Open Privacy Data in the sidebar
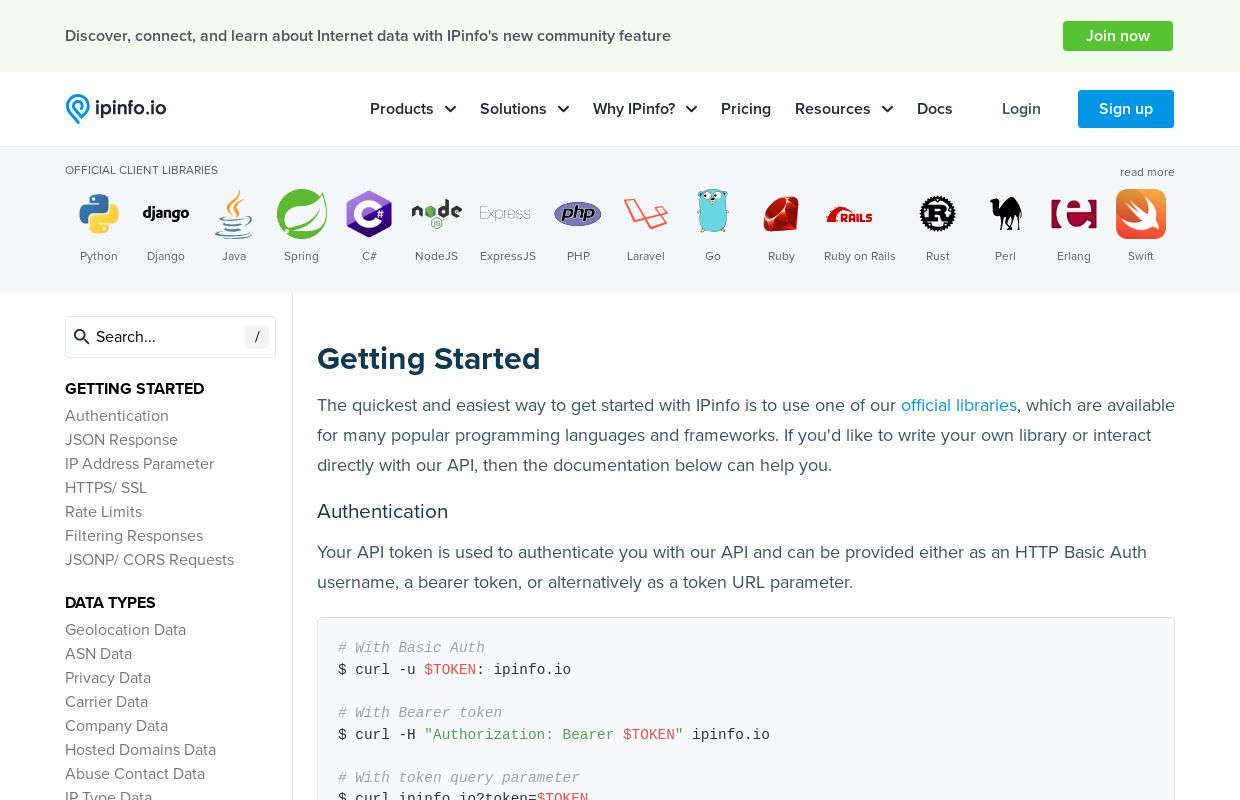Screen dimensions: 1240x800 (108, 678)
